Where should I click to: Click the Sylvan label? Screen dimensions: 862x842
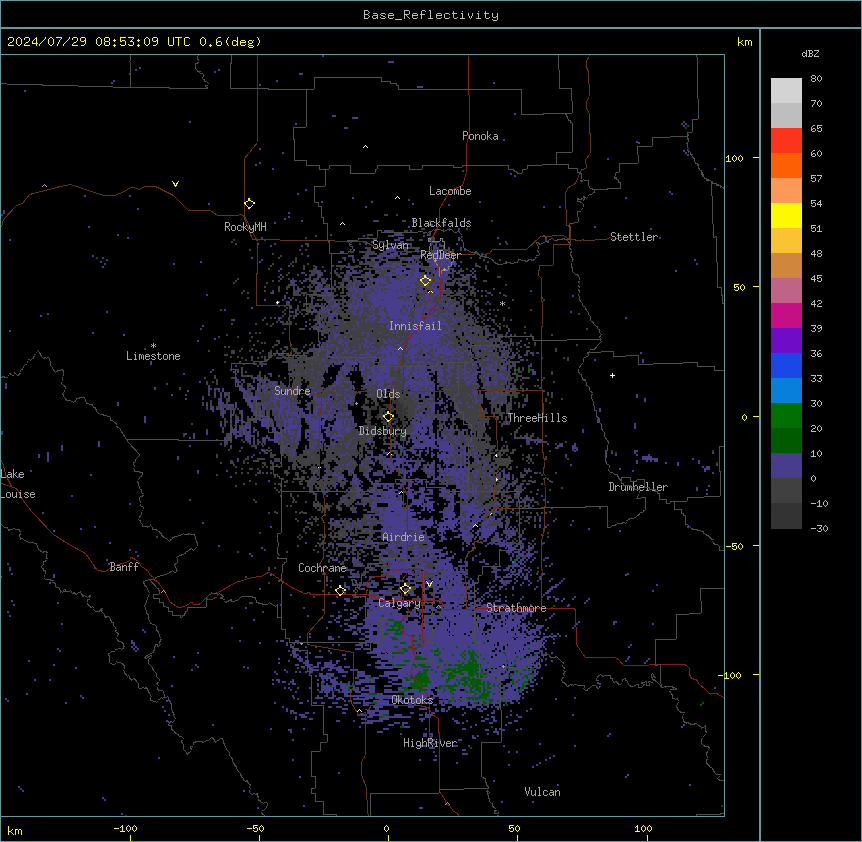(x=390, y=245)
